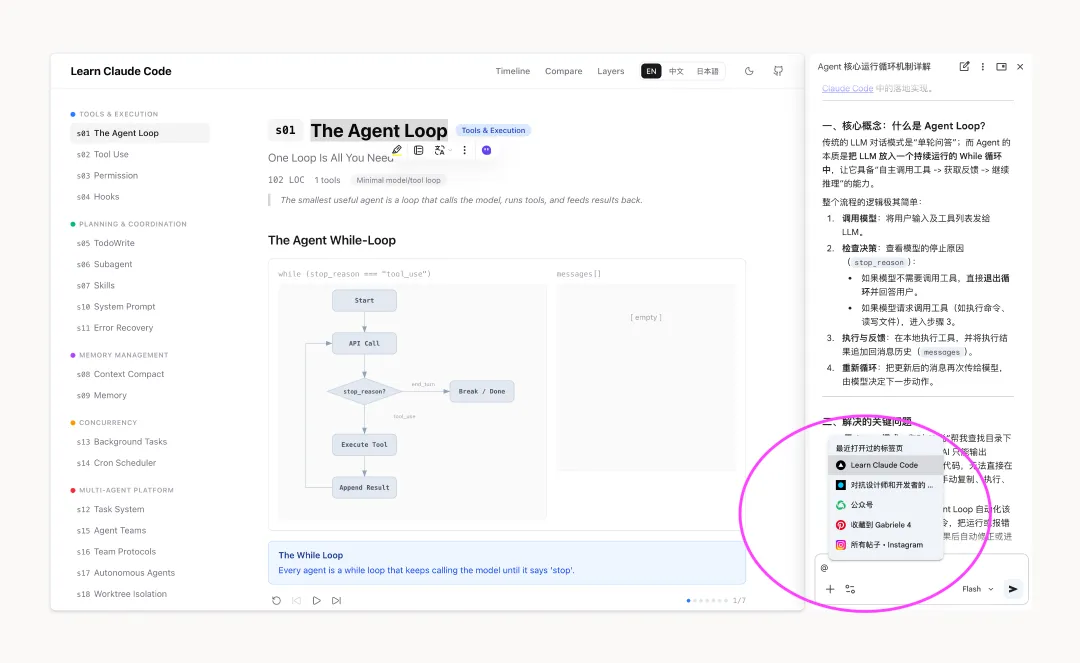1080x663 pixels.
Task: Go to the previous animation step
Action: [296, 600]
